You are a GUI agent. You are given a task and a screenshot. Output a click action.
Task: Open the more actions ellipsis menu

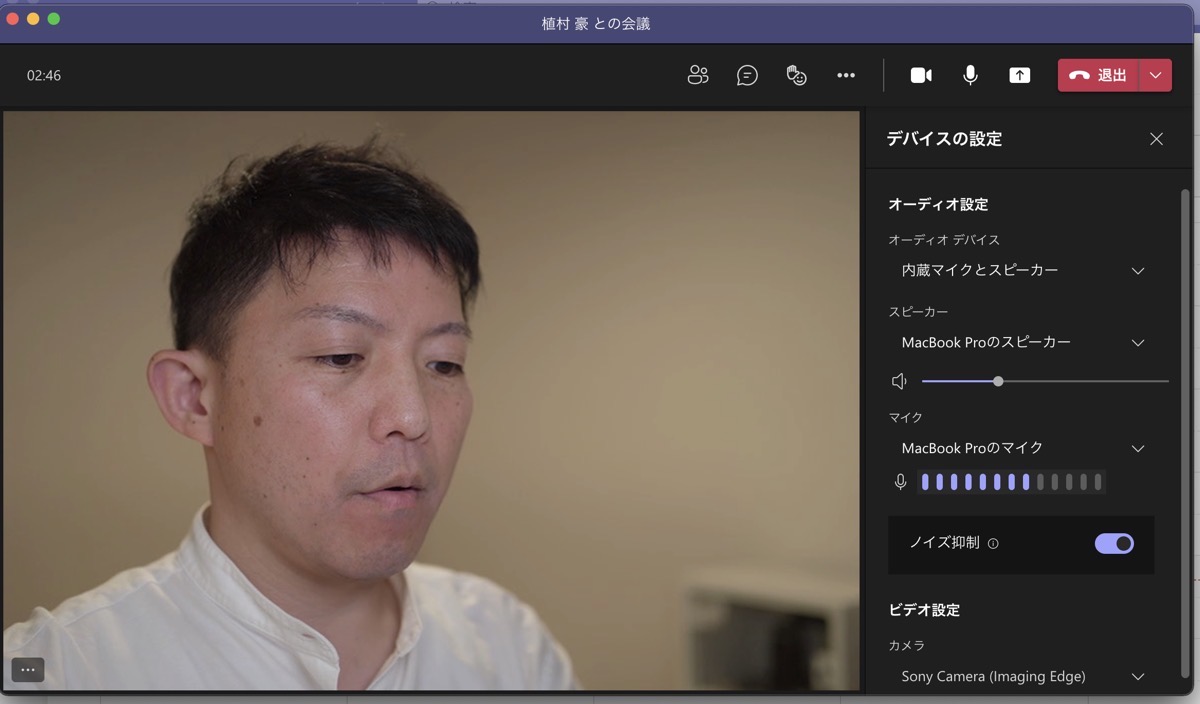pos(846,75)
